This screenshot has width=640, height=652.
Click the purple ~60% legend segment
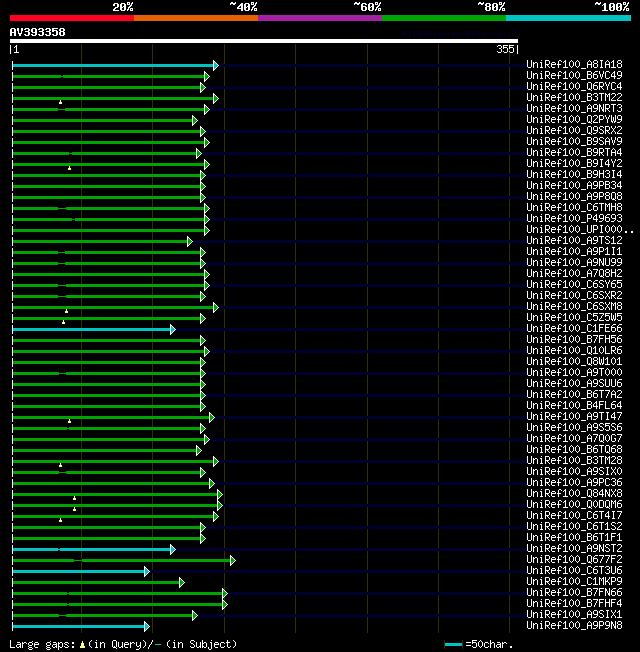320,18
